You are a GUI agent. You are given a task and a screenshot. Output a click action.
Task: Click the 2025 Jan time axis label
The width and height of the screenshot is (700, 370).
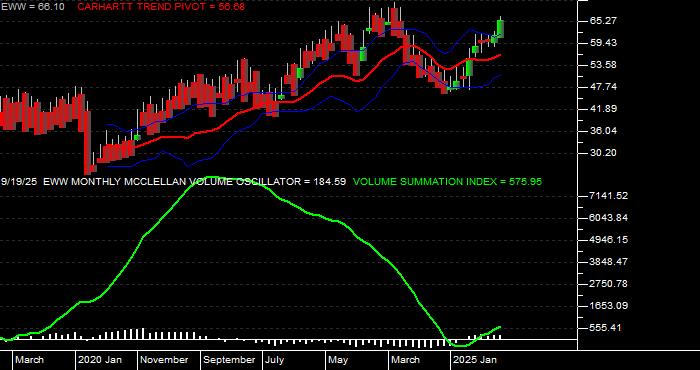coord(475,360)
